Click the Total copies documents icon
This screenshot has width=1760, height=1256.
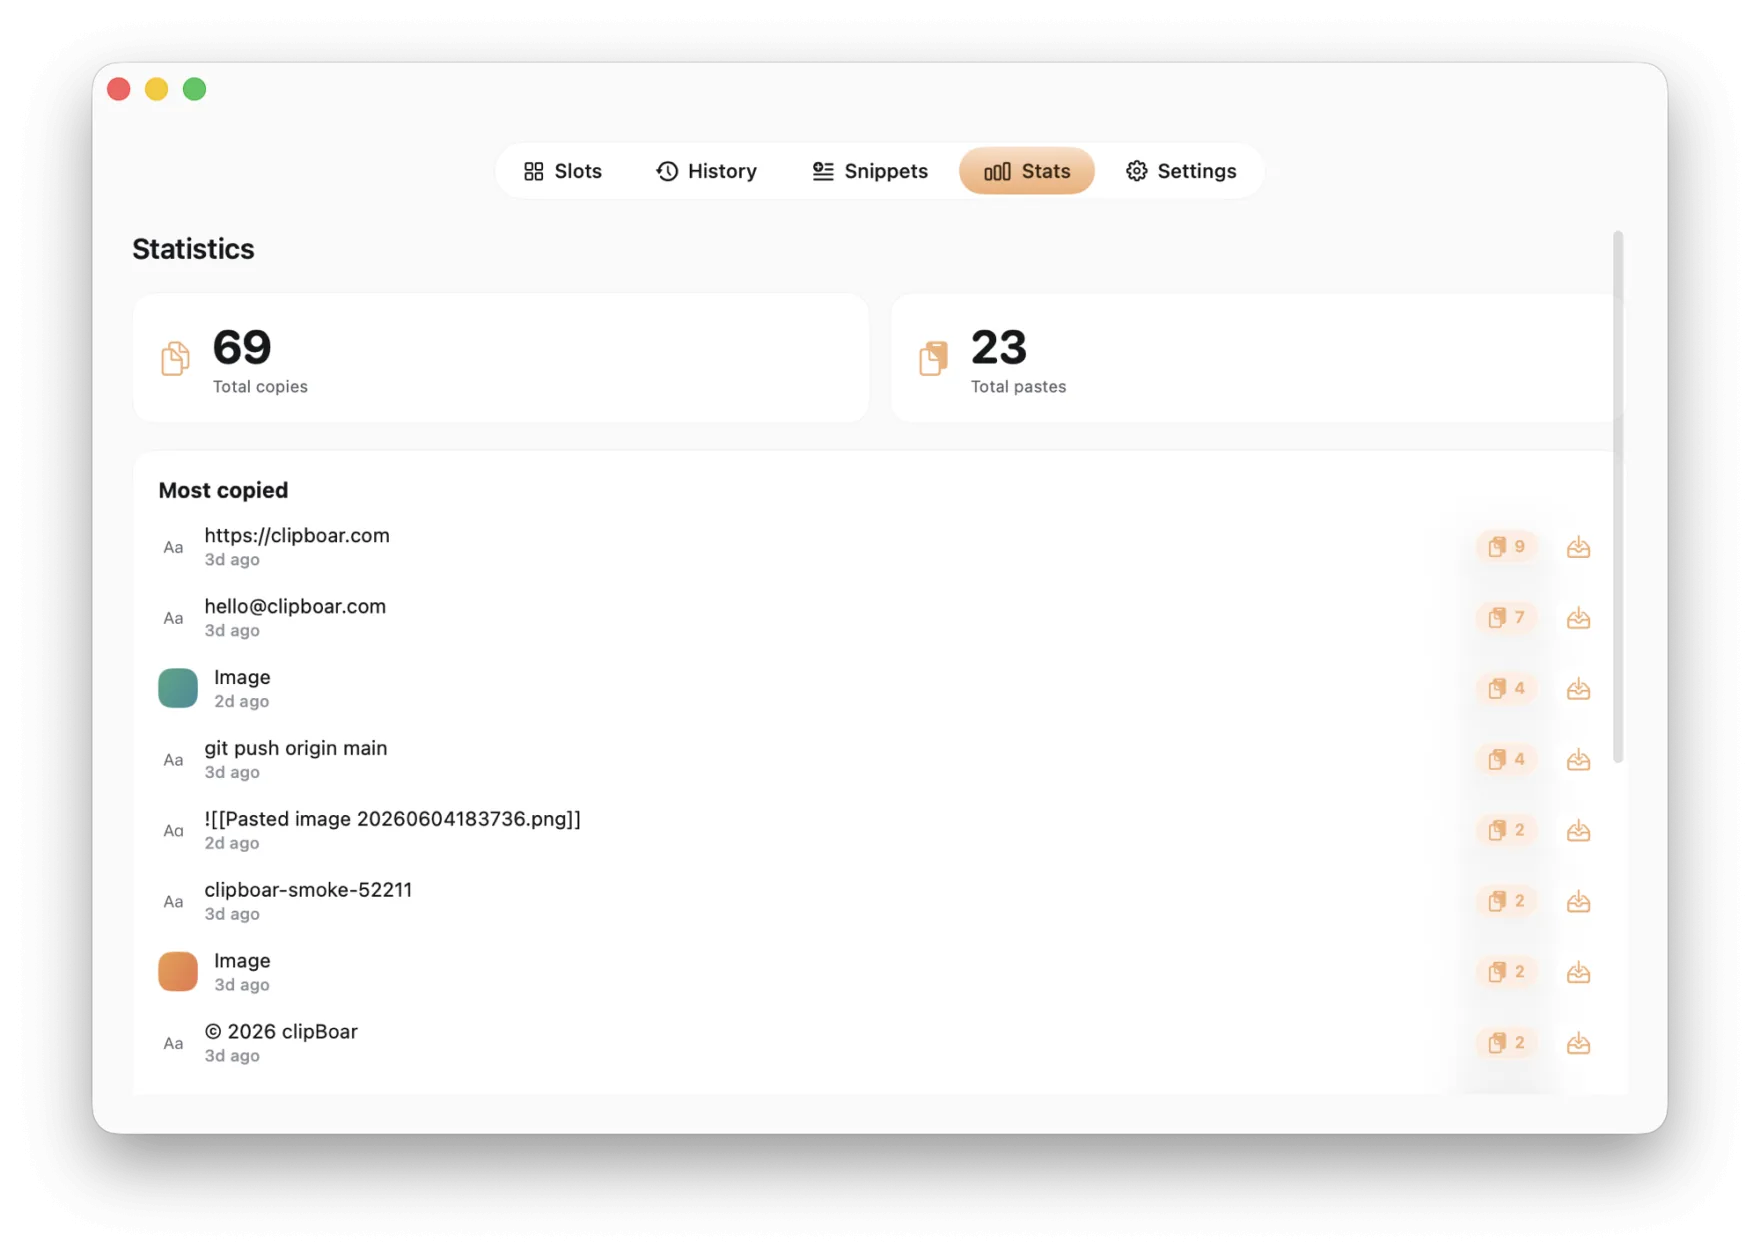(175, 358)
